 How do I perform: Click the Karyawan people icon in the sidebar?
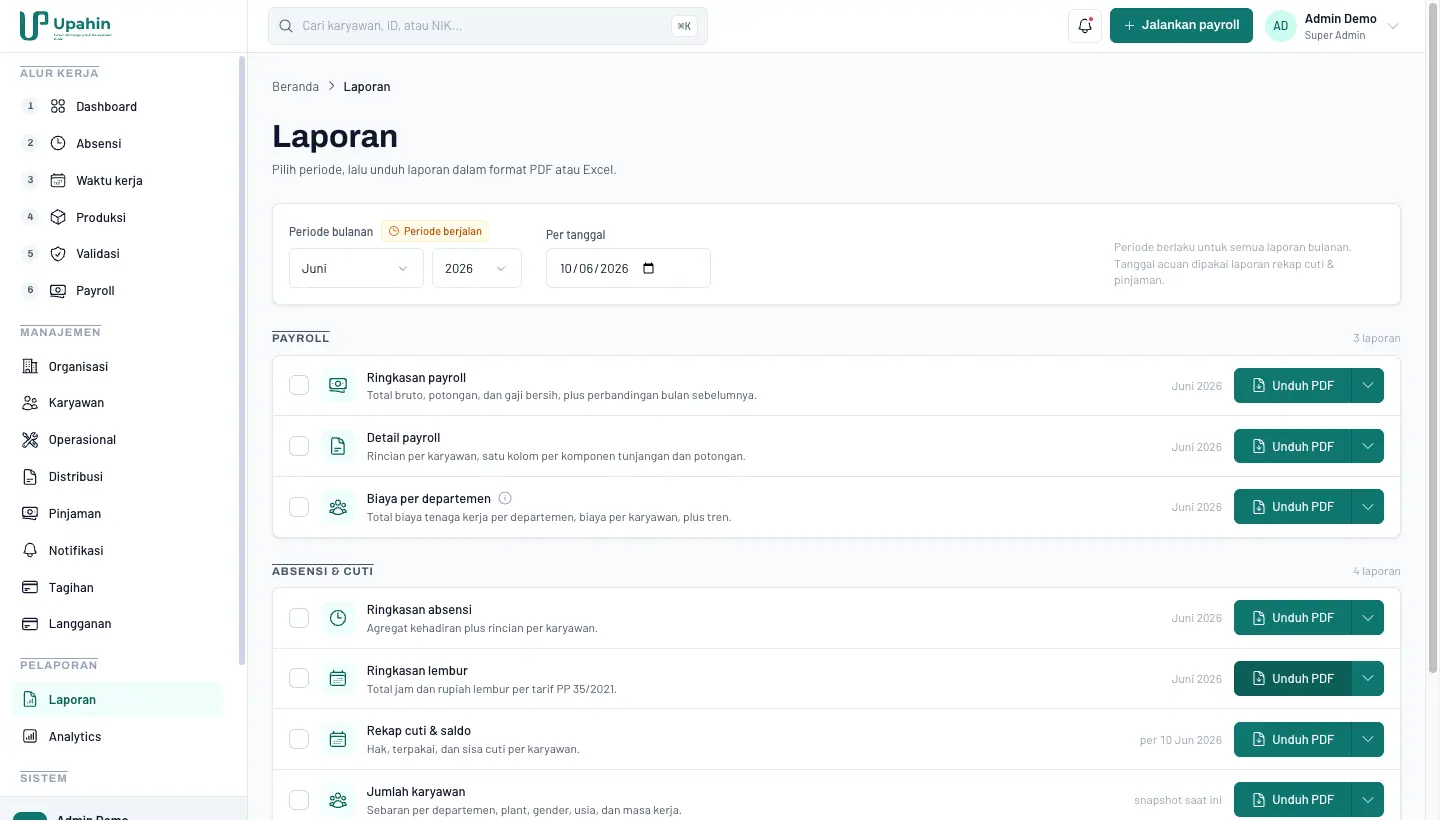point(30,403)
